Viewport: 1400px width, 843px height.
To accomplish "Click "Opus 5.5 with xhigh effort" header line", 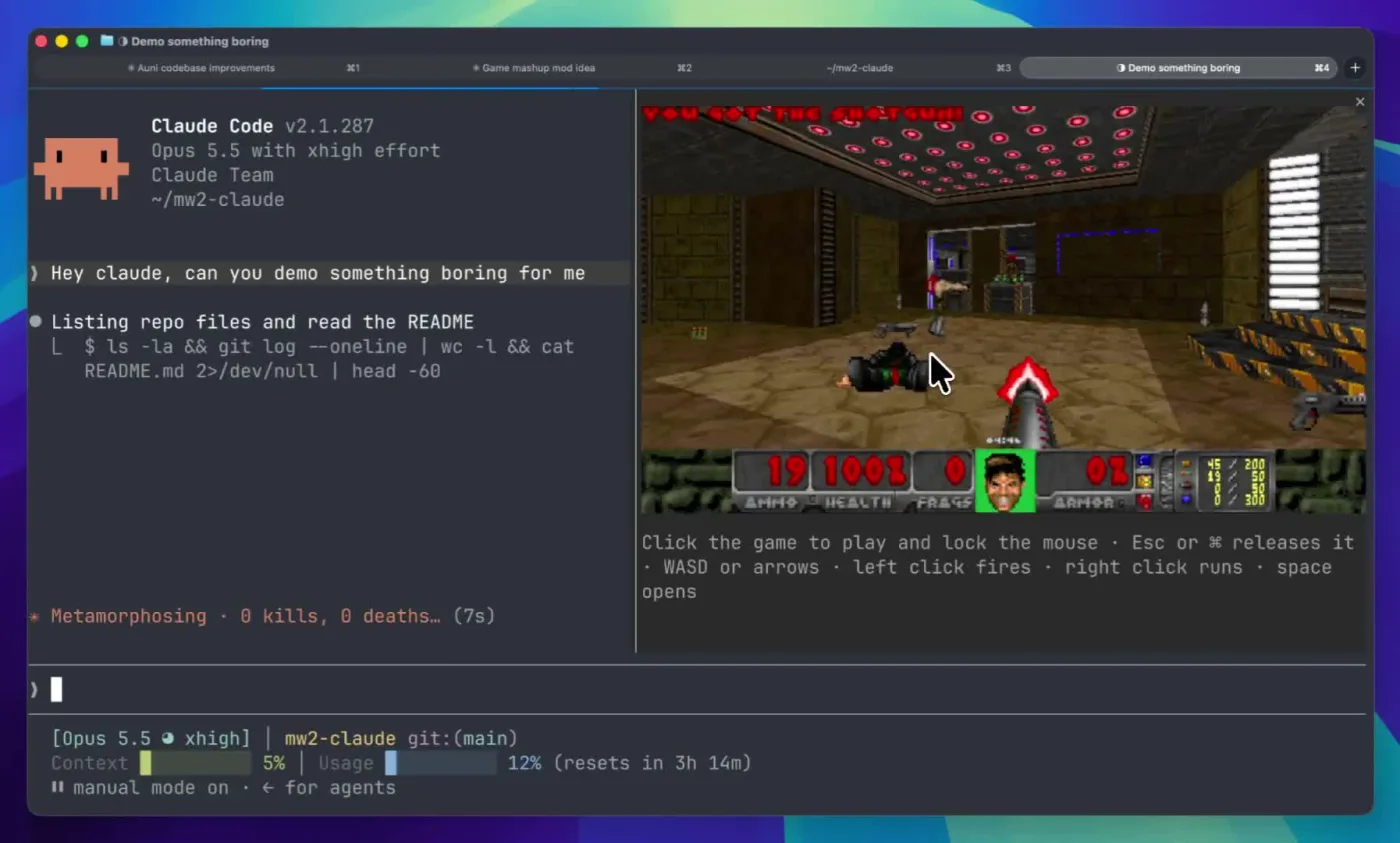I will click(x=296, y=151).
